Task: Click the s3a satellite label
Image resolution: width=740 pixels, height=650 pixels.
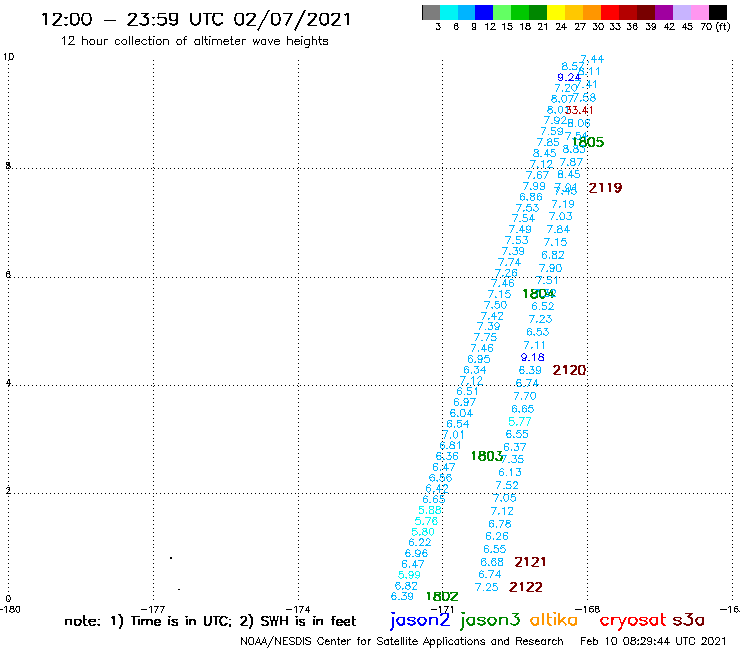Action: (x=688, y=620)
